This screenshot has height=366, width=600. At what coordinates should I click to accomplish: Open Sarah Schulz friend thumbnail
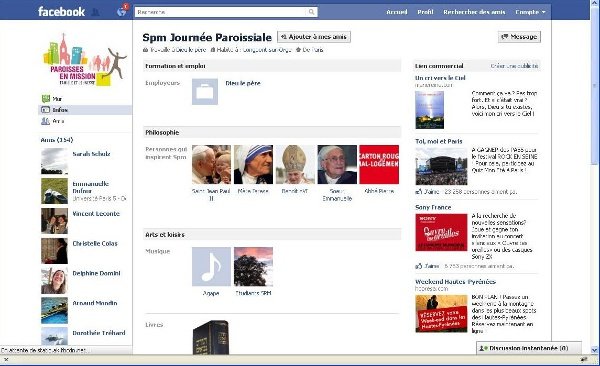(x=54, y=161)
